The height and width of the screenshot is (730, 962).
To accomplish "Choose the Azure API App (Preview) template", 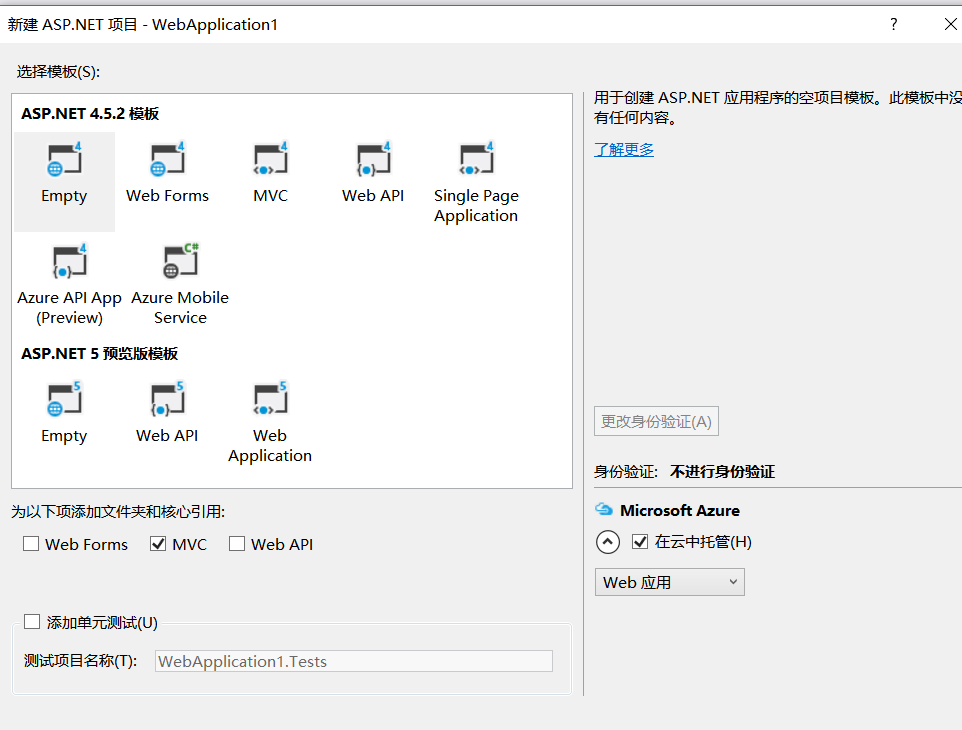I will [69, 263].
